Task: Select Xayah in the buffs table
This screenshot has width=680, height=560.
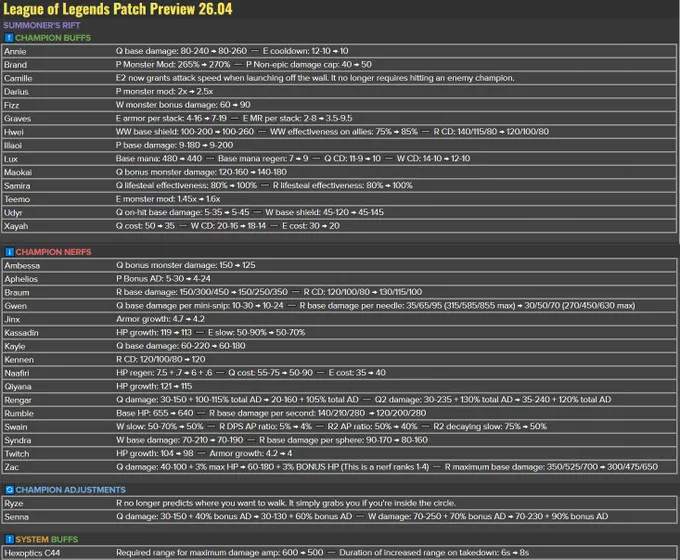Action: point(17,225)
